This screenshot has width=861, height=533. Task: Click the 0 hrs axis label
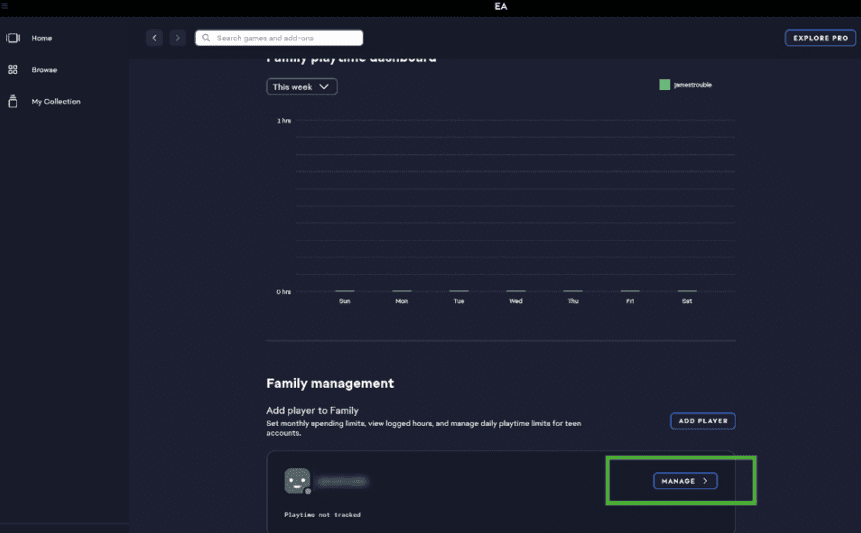tap(284, 292)
